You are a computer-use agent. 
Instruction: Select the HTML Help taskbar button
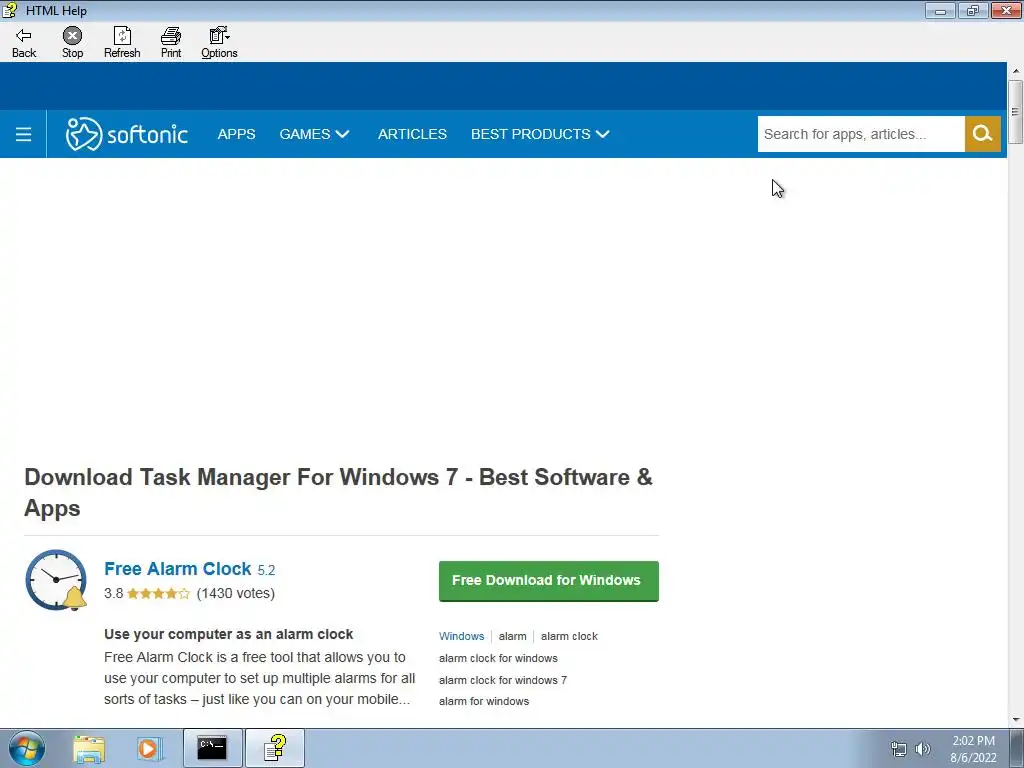click(275, 748)
